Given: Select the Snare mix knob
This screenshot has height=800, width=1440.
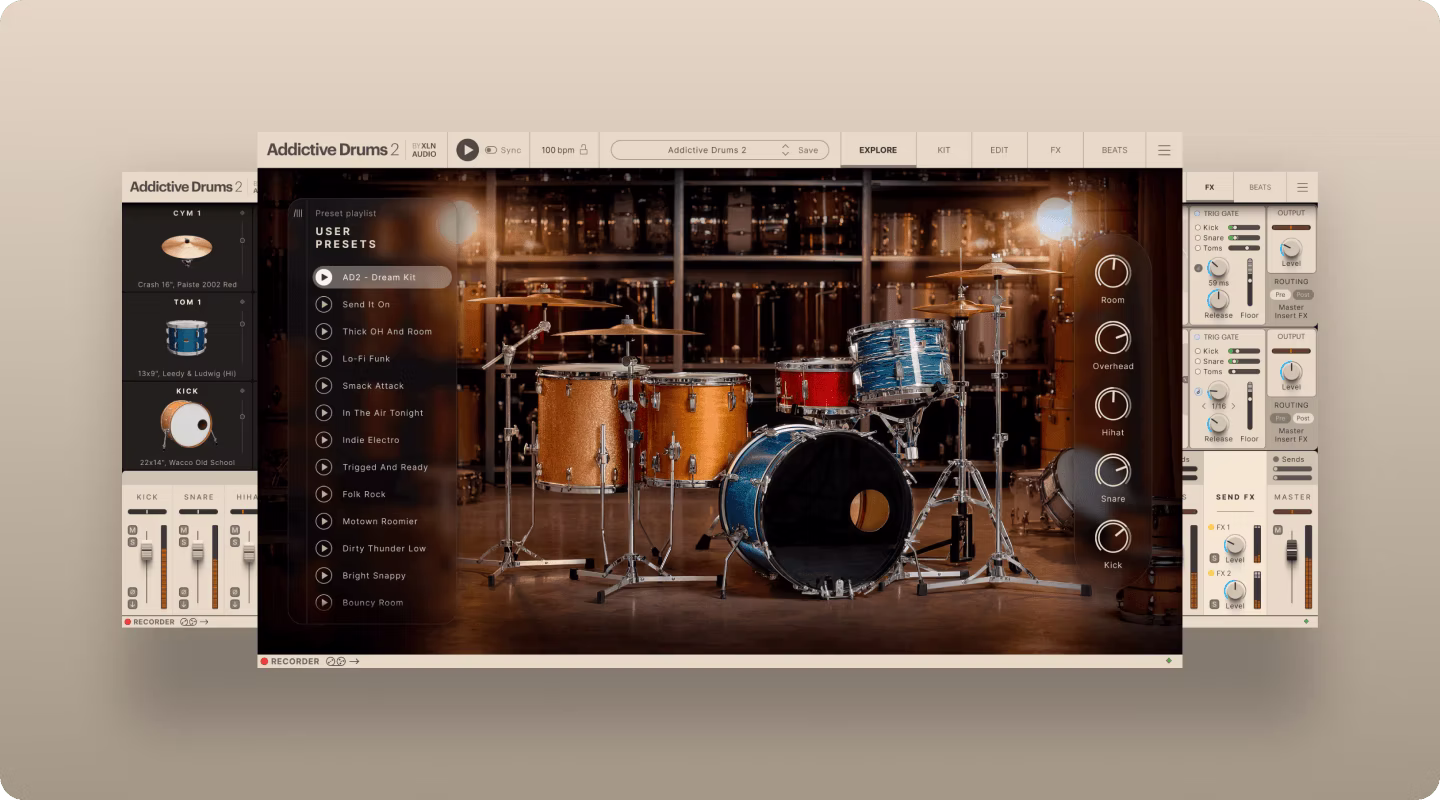Looking at the screenshot, I should (1112, 470).
